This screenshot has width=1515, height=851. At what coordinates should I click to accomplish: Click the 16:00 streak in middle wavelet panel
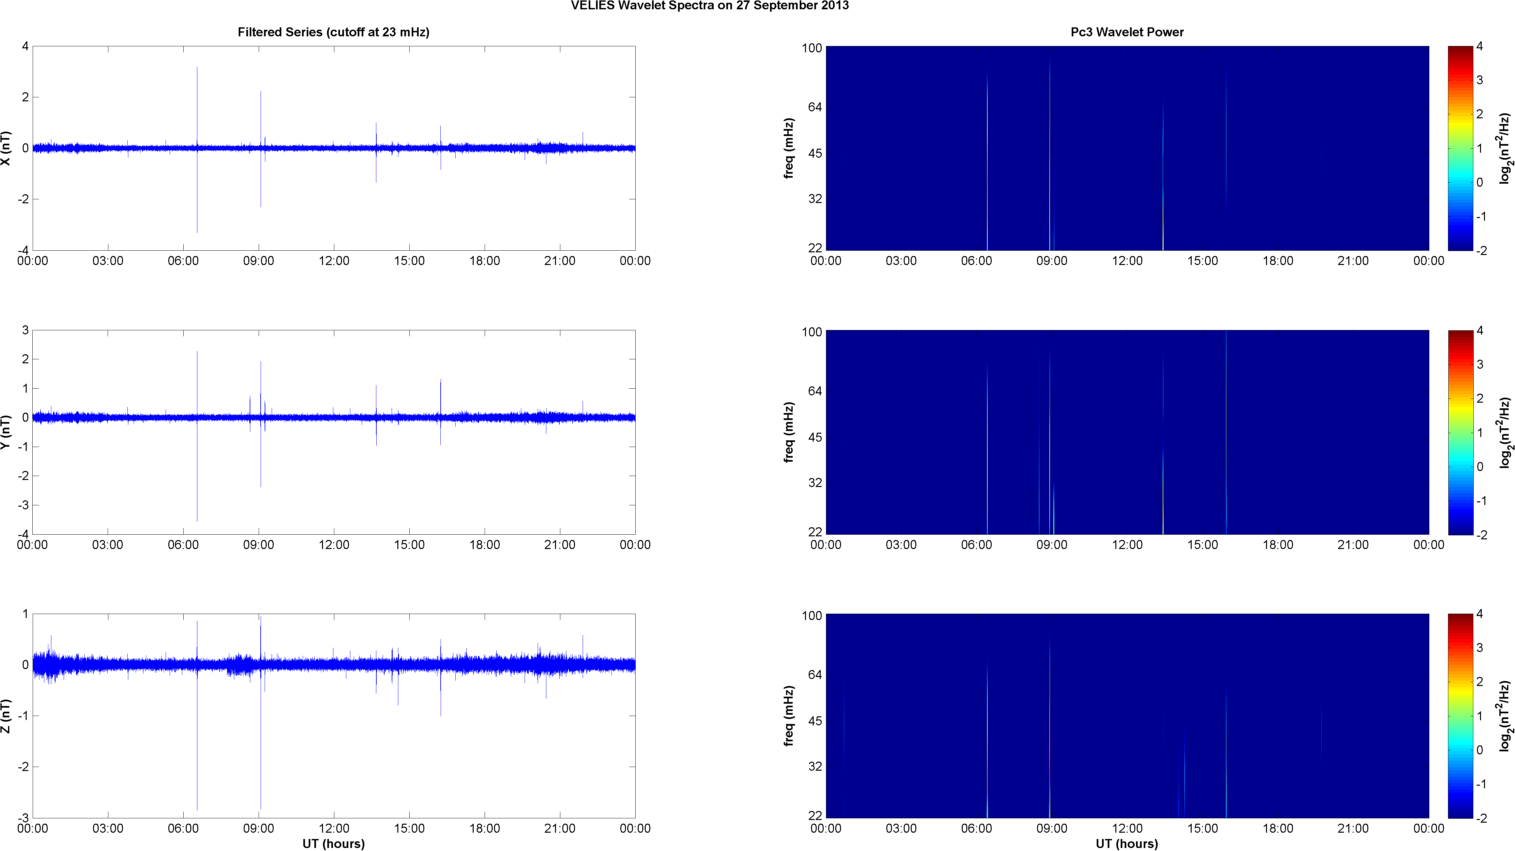[x=1226, y=432]
